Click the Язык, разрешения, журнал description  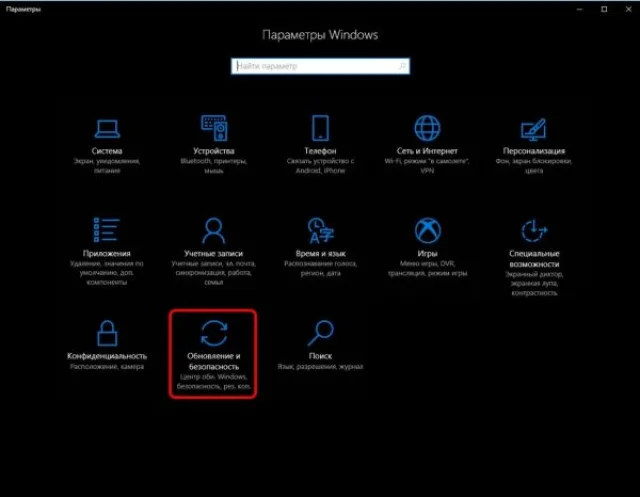point(320,366)
